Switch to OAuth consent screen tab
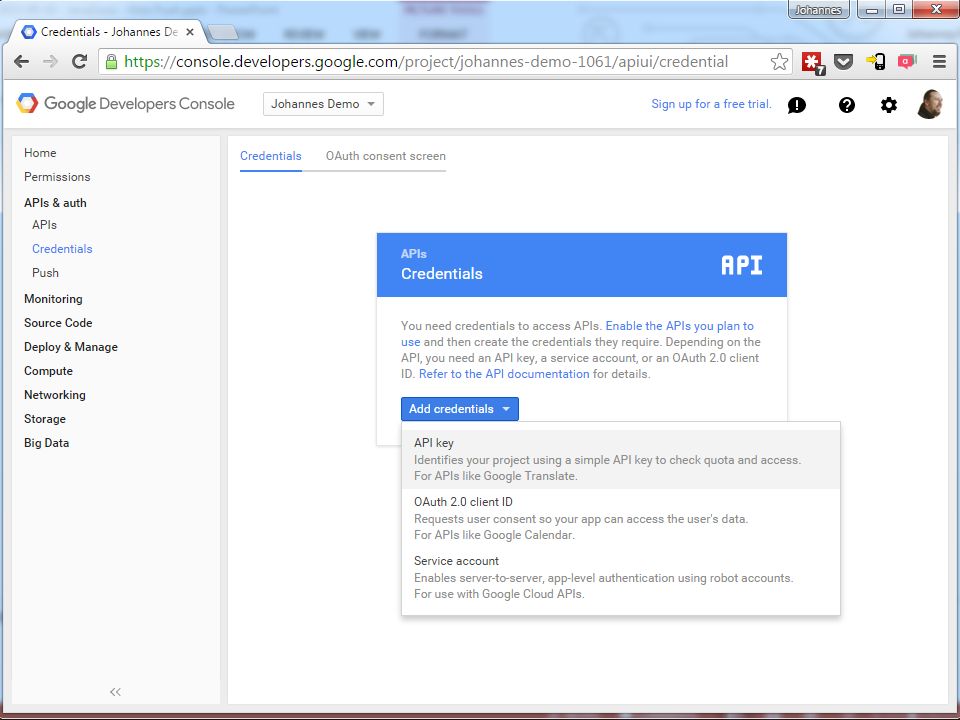 386,156
